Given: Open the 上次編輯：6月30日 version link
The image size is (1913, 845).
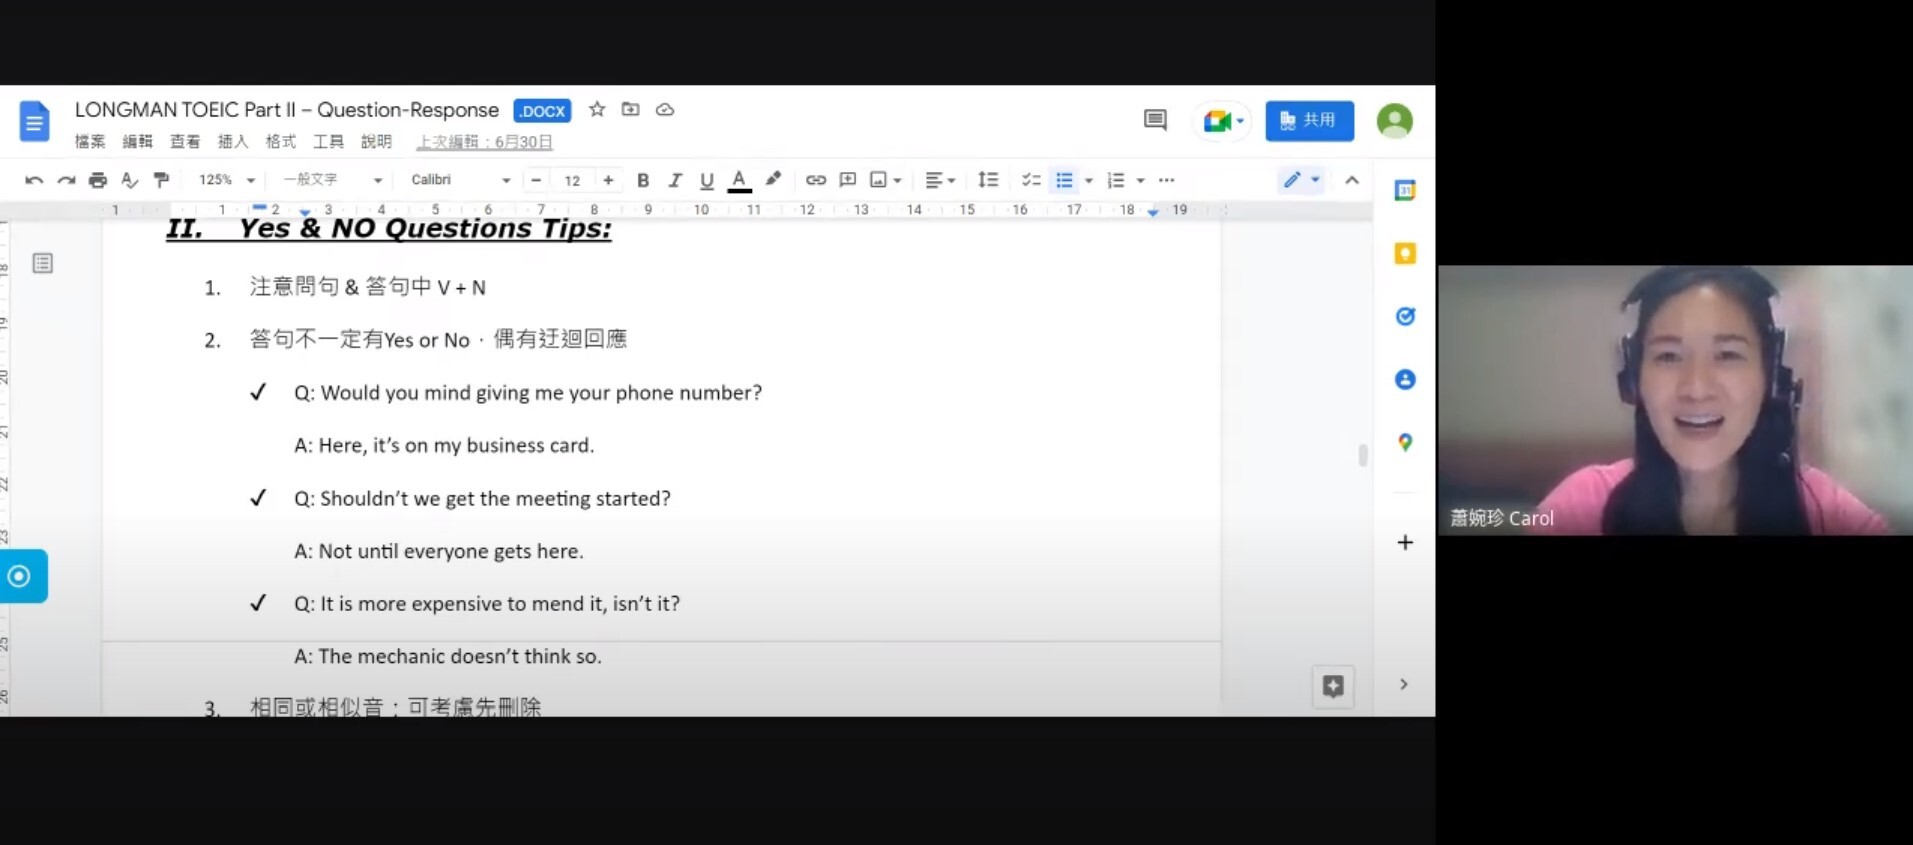Looking at the screenshot, I should 485,142.
